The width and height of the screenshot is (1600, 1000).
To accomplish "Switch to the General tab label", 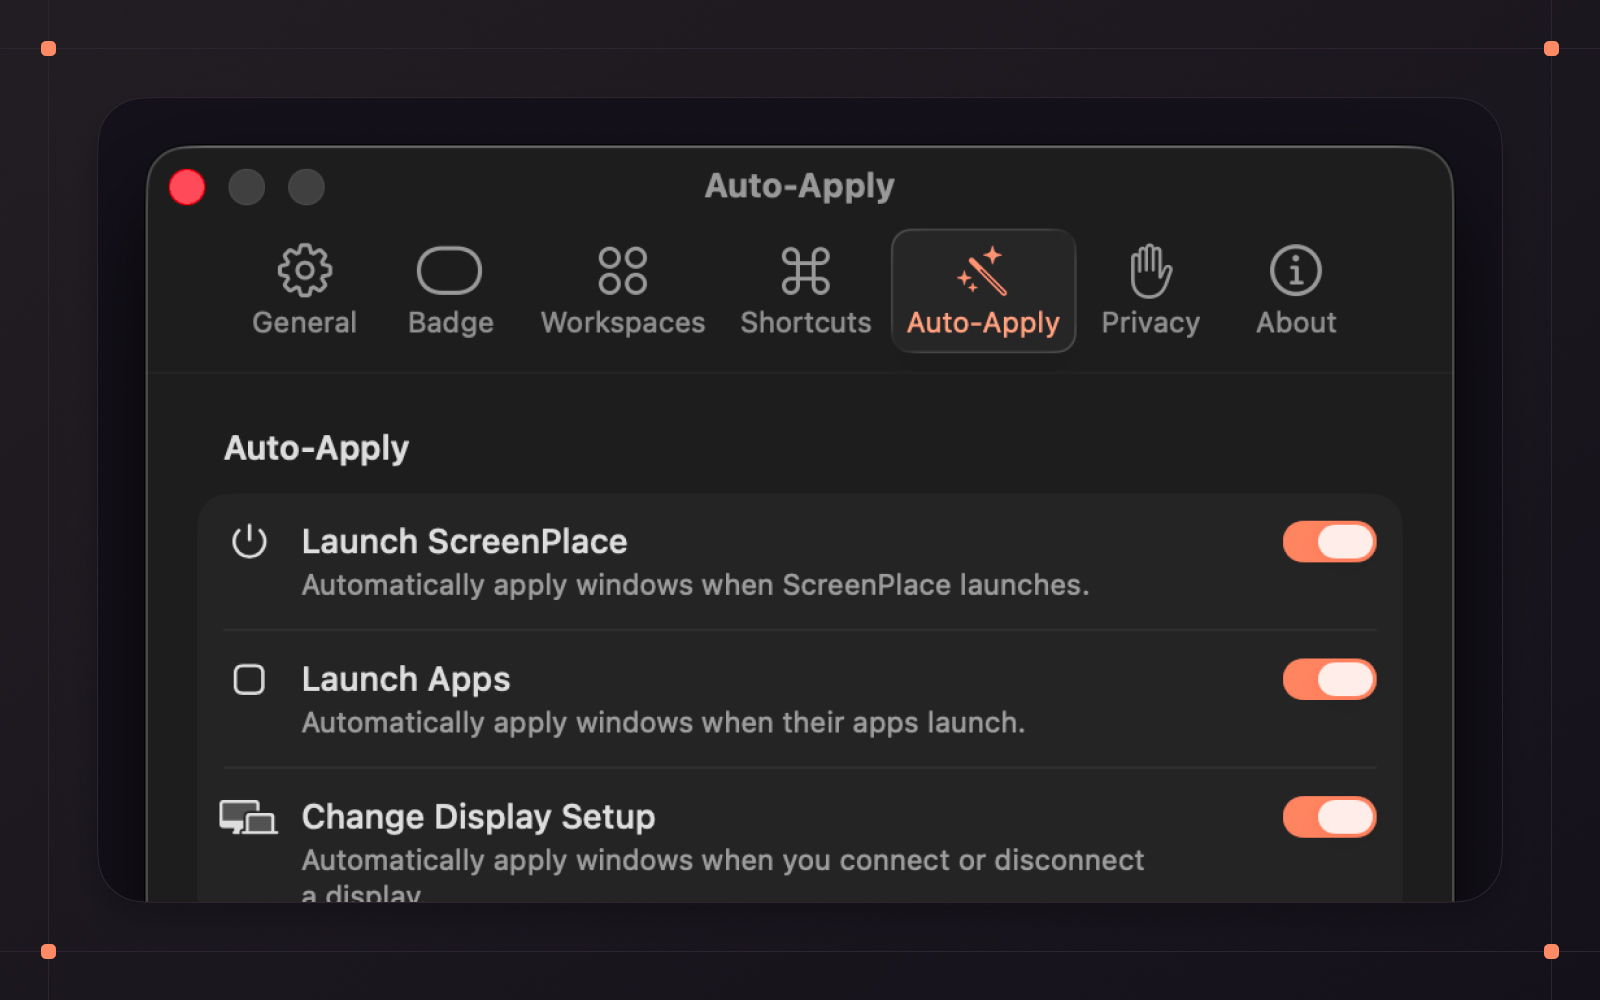I will (x=304, y=323).
